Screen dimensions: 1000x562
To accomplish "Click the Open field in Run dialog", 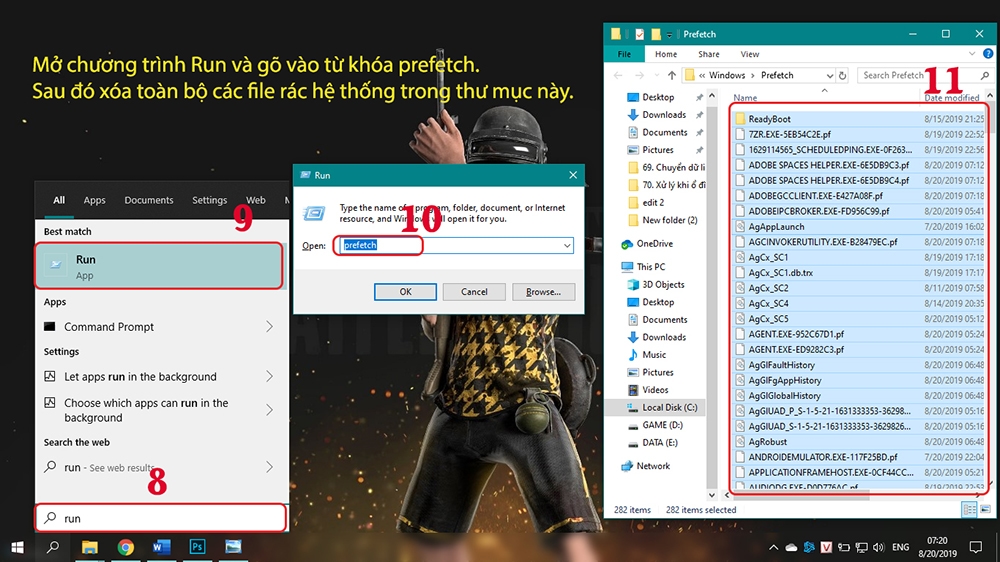I will (x=450, y=246).
